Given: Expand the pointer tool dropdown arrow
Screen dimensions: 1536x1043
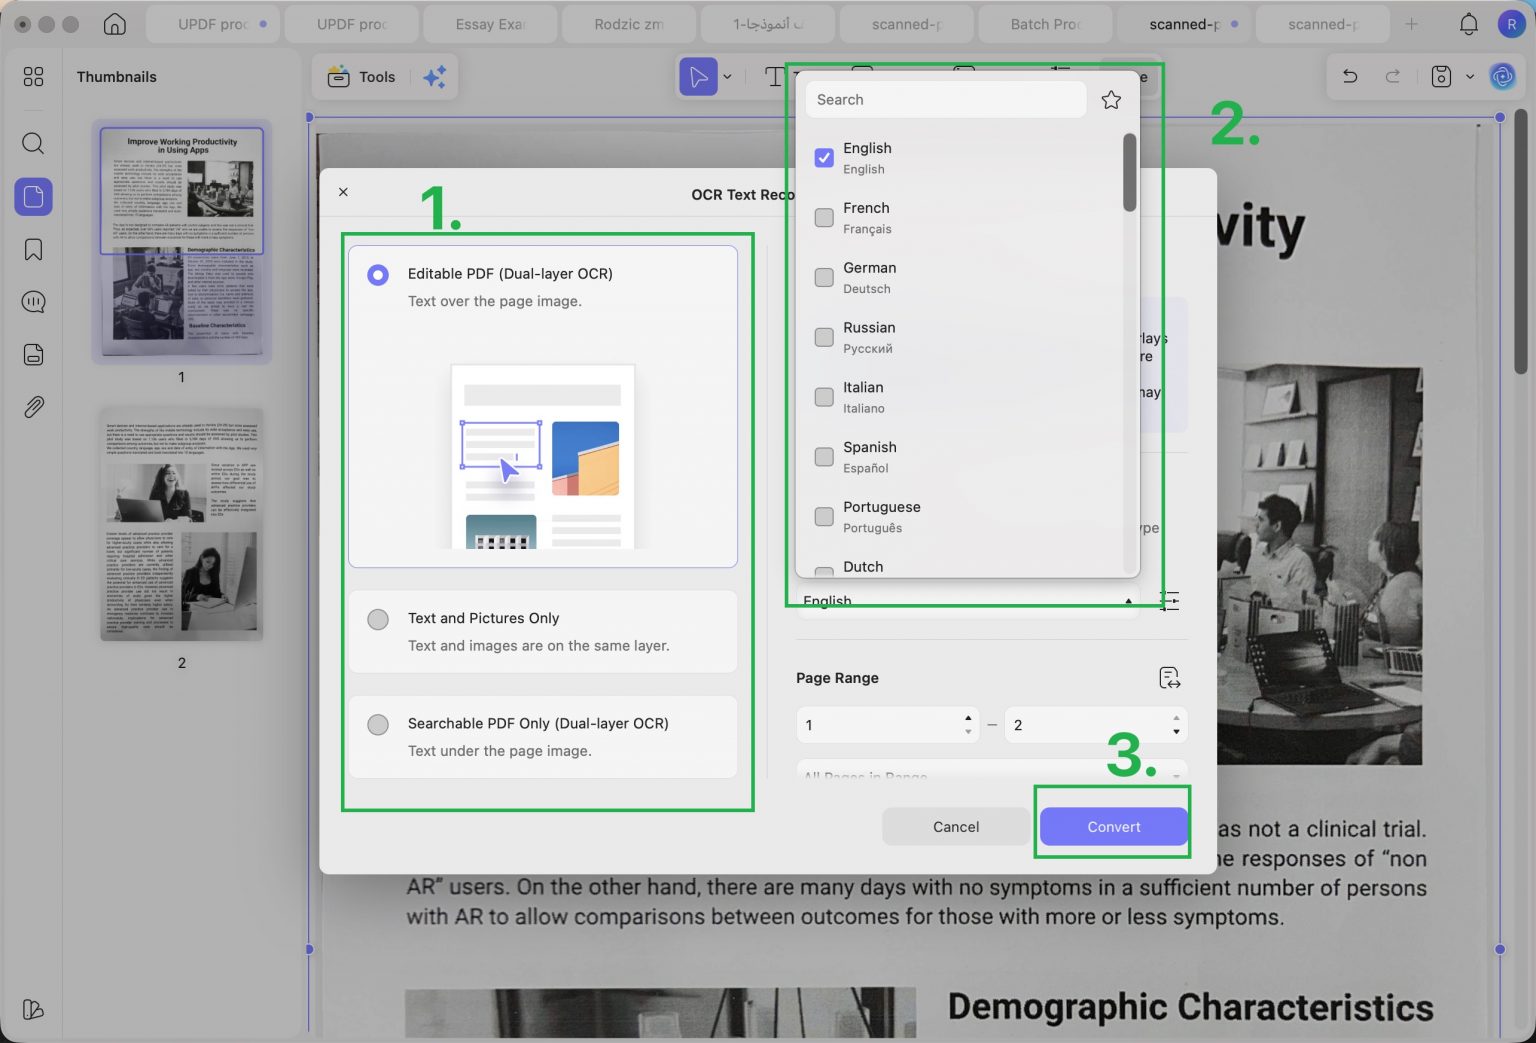Looking at the screenshot, I should click(728, 77).
